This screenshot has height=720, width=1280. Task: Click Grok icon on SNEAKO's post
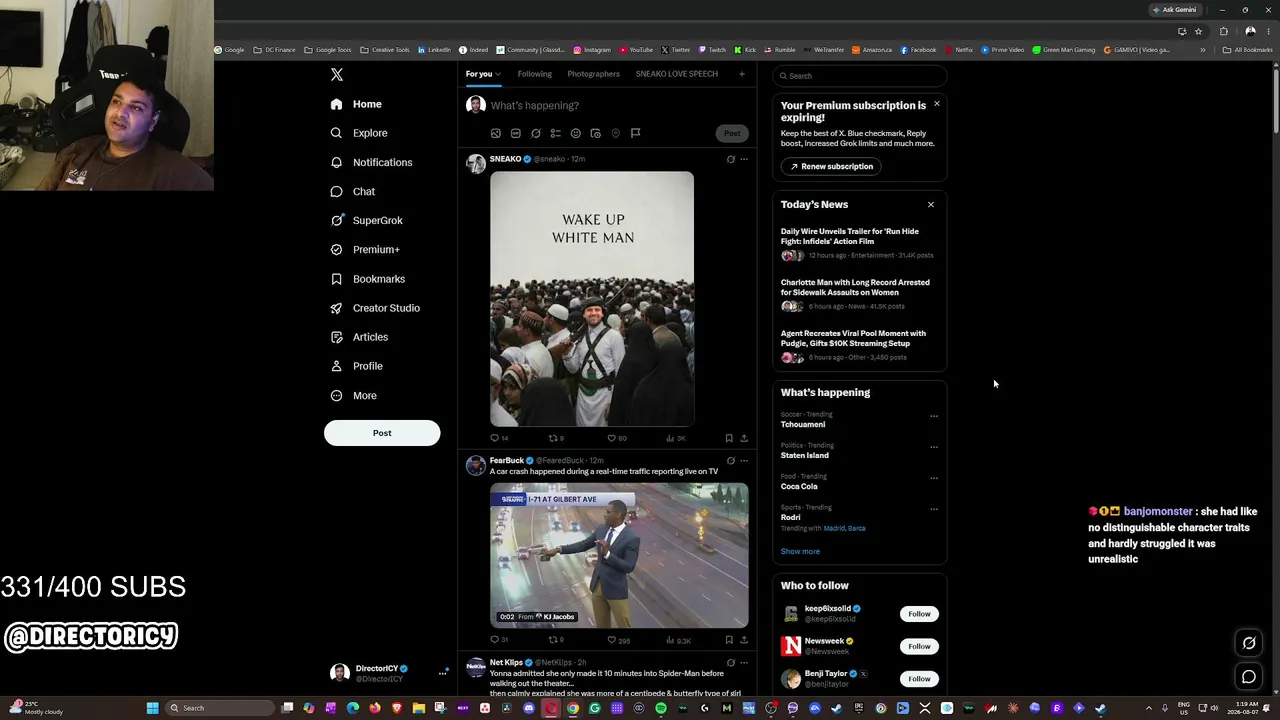click(x=730, y=159)
